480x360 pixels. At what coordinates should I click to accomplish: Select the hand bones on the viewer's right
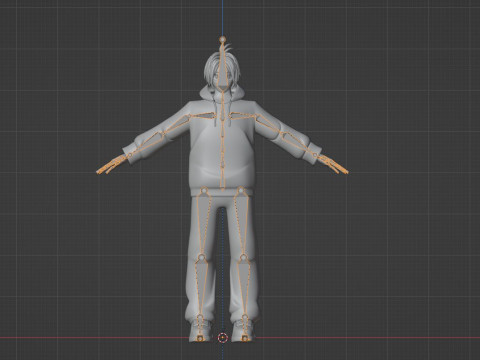333,165
